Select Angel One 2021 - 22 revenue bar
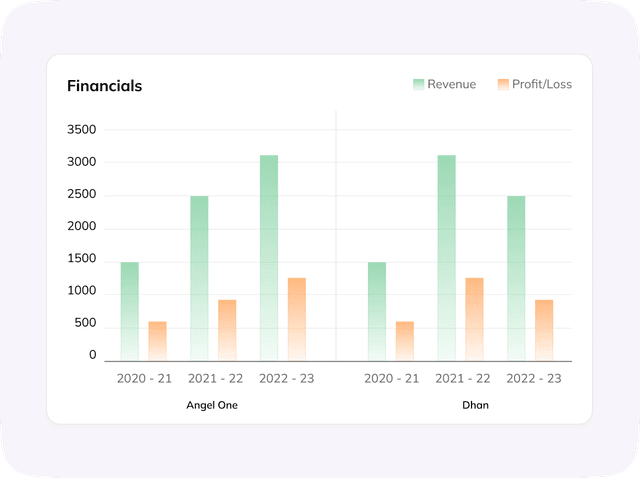640x478 pixels. point(200,278)
